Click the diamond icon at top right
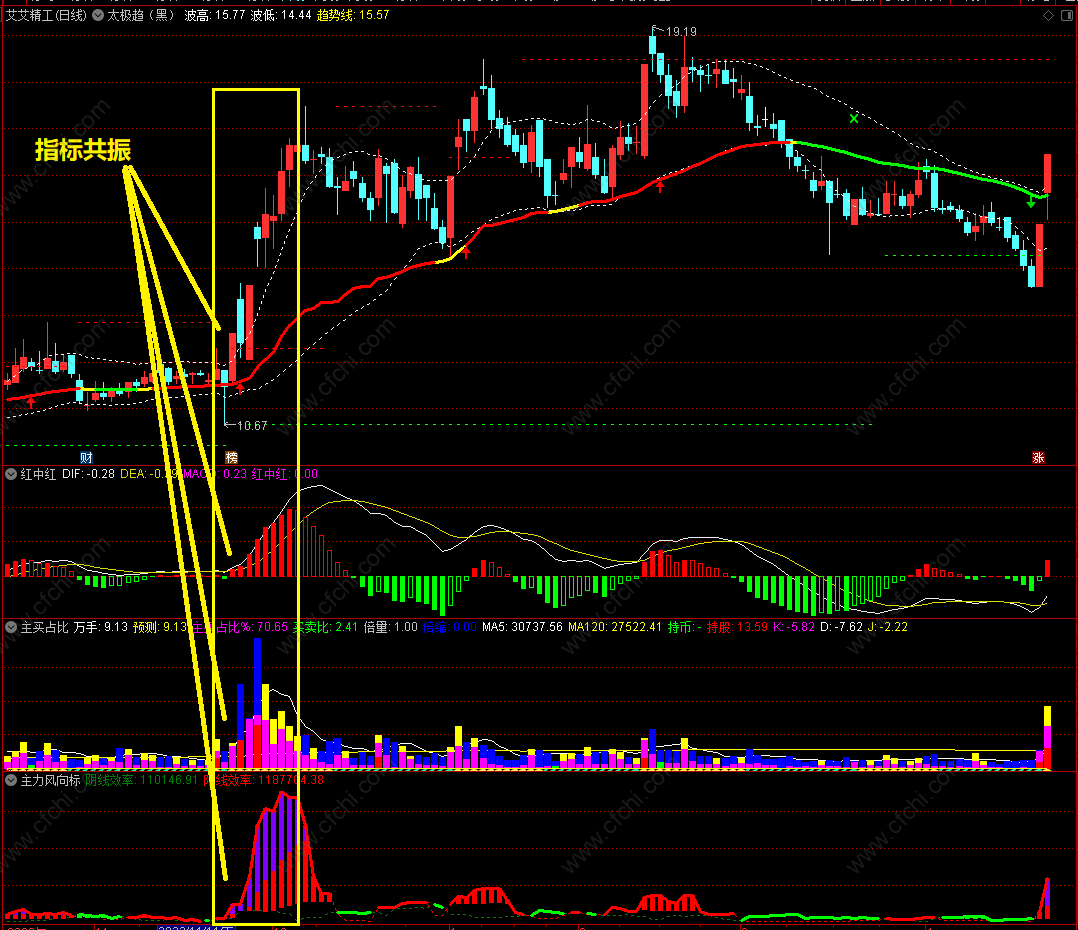1078x930 pixels. [x=1048, y=15]
